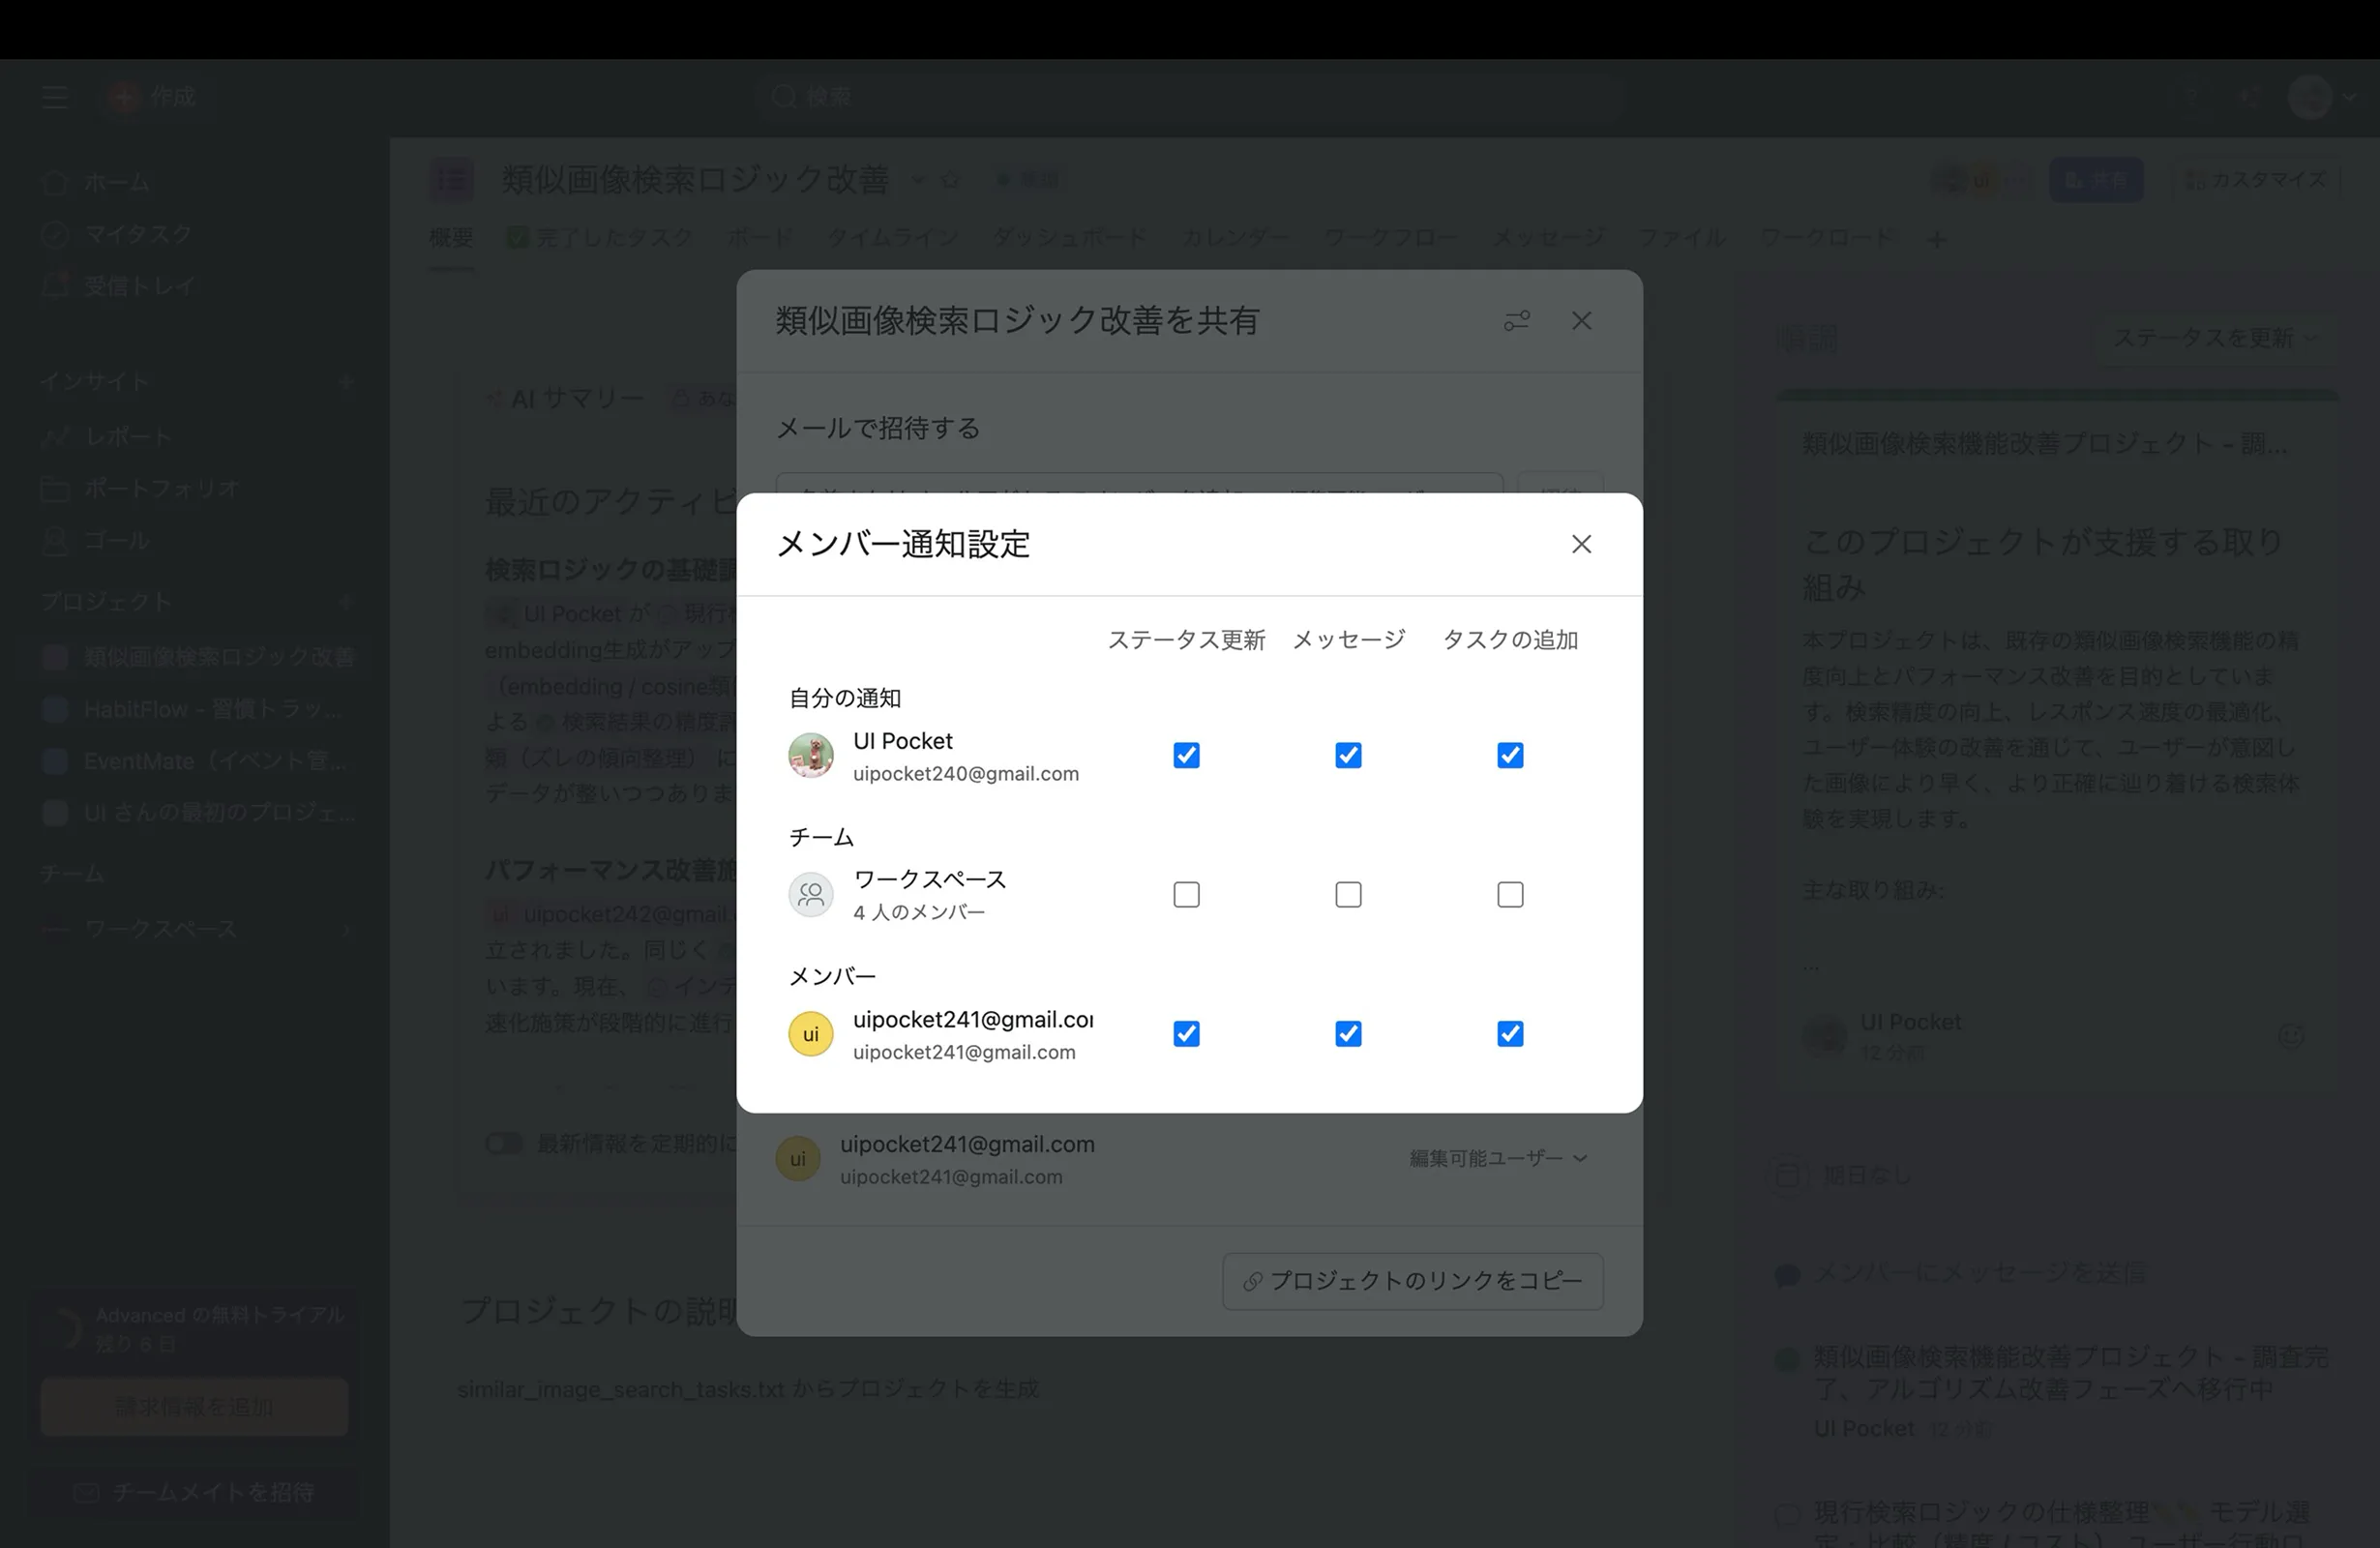The width and height of the screenshot is (2380, 1548).
Task: Add a new tab with plus icon
Action: 1937,239
